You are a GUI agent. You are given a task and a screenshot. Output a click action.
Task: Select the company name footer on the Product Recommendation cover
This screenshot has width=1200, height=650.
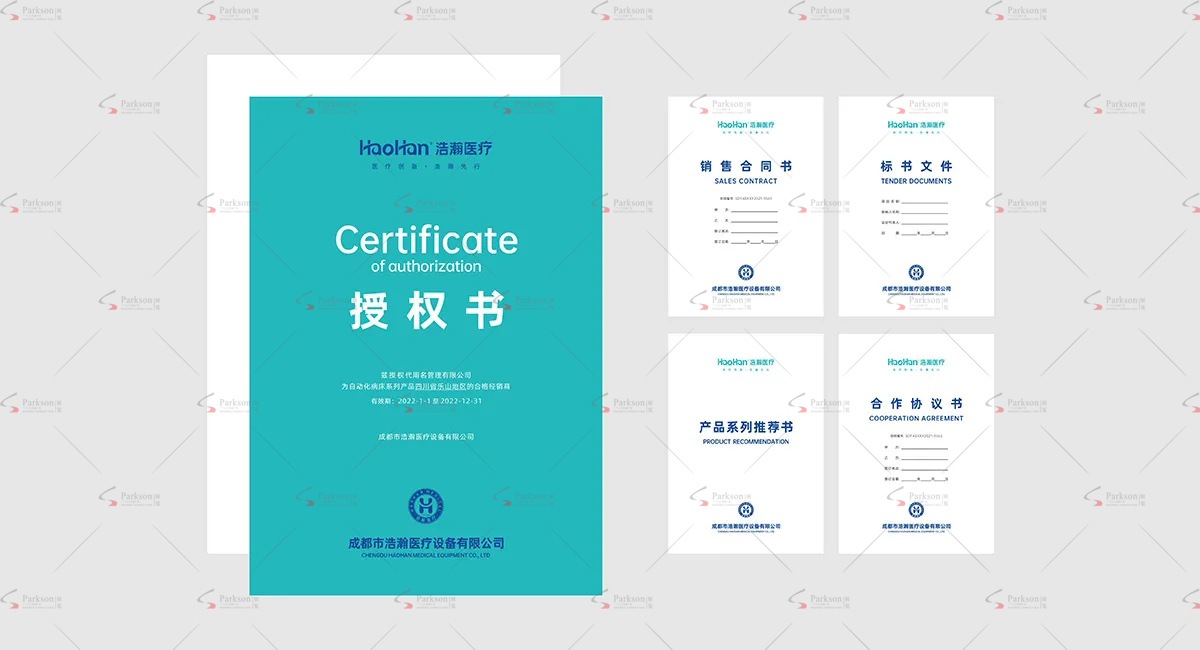pos(746,527)
